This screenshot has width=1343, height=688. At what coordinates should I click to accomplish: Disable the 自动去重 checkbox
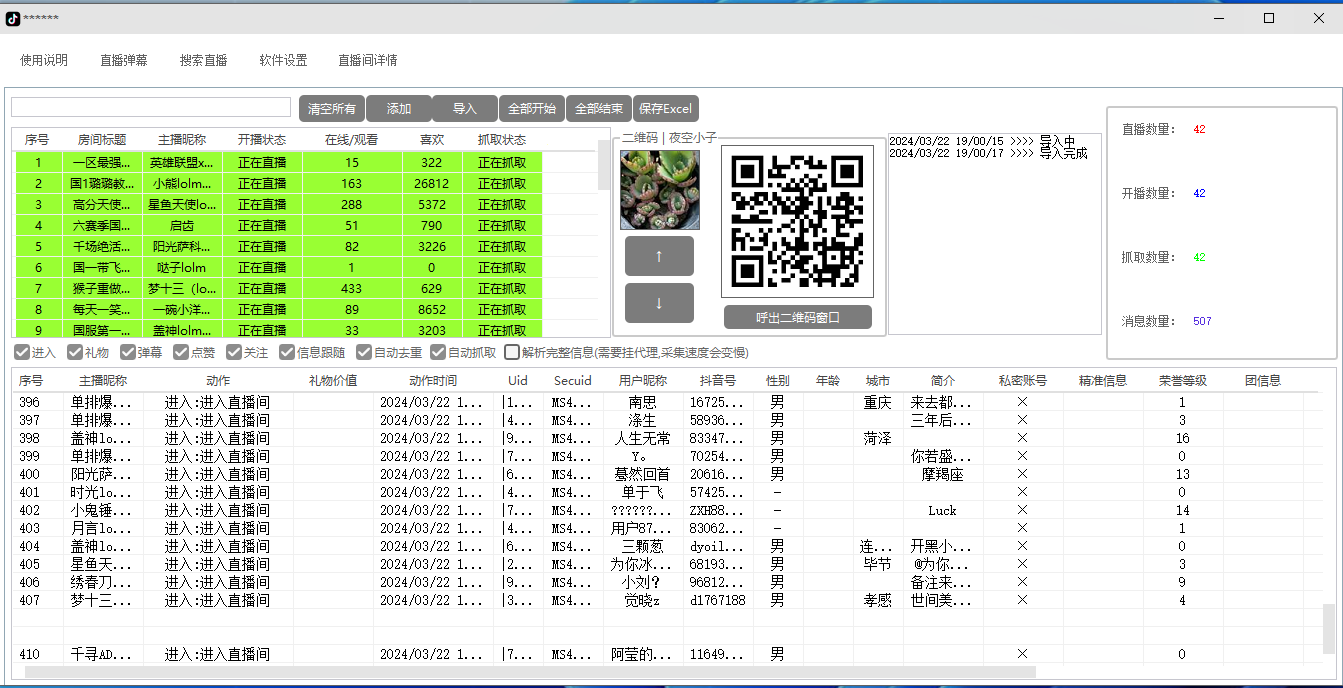coord(364,352)
